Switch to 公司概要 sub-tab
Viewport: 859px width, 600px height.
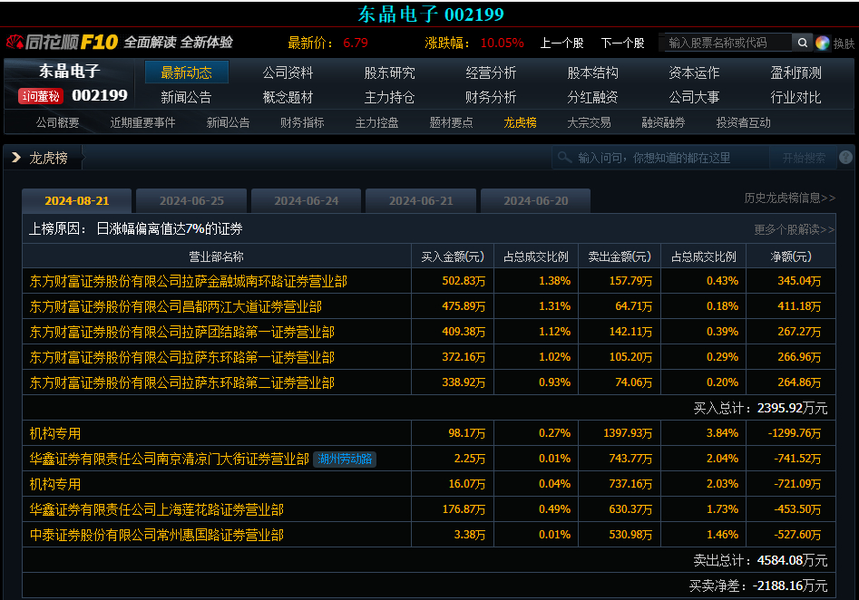tap(58, 123)
